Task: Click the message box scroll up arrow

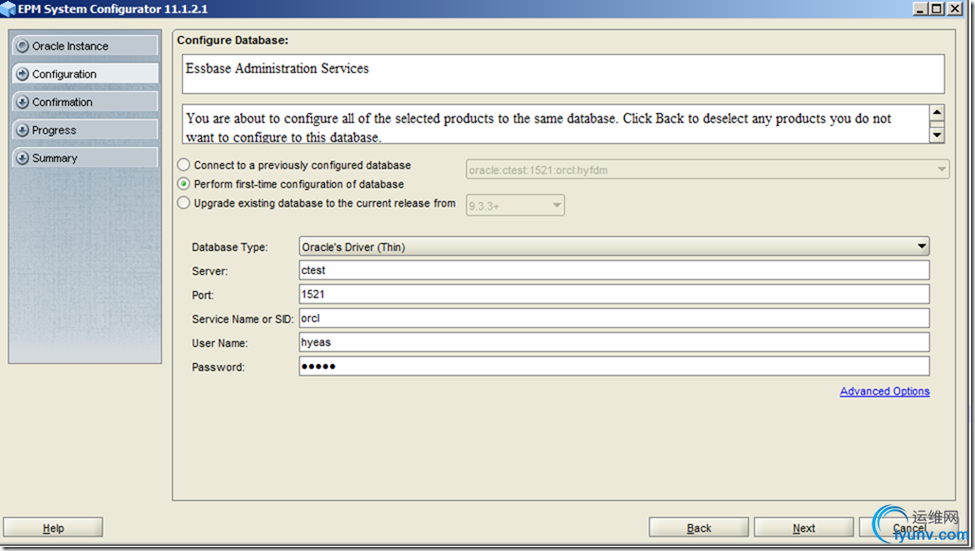Action: (x=936, y=113)
